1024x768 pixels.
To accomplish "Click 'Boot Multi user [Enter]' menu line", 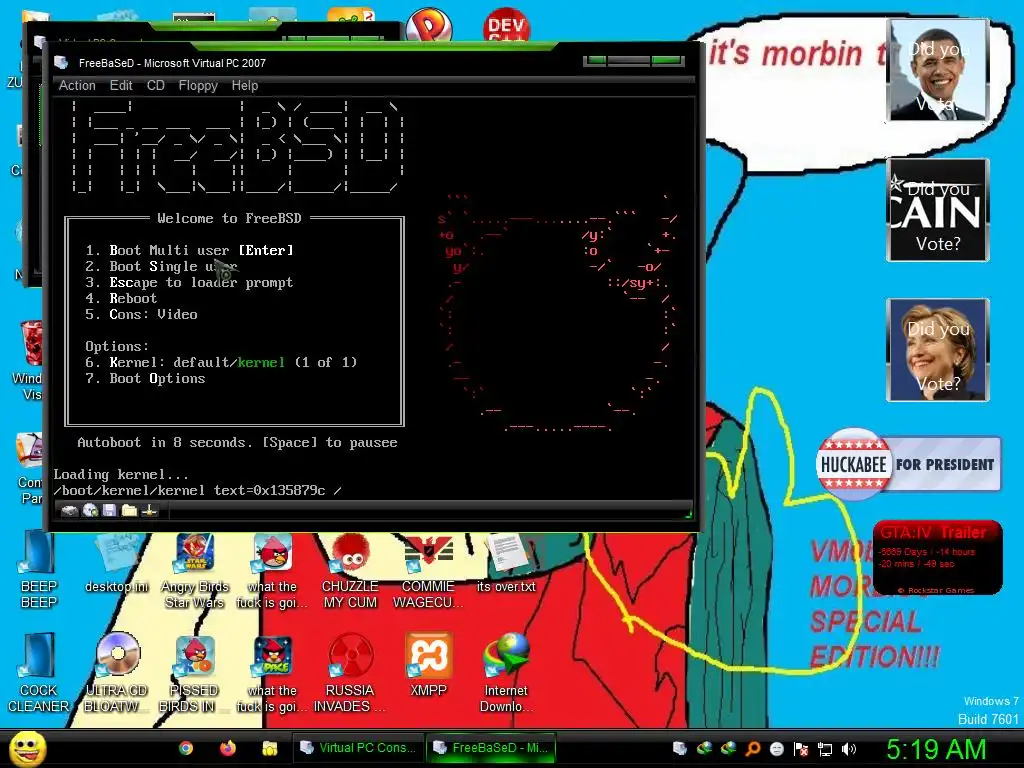I will coord(189,250).
